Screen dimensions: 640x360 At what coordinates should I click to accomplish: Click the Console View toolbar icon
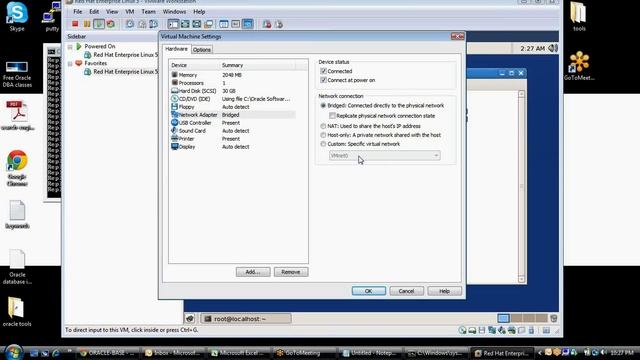tap(247, 24)
